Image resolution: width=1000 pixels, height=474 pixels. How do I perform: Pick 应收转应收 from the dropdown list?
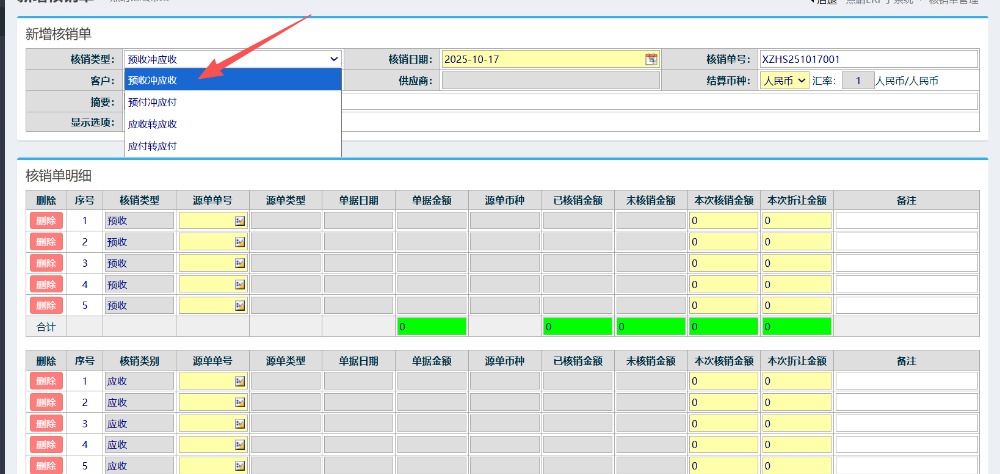232,124
